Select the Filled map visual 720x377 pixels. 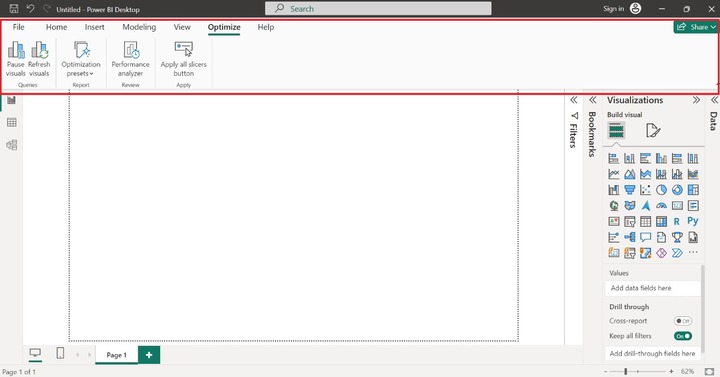pyautogui.click(x=630, y=206)
